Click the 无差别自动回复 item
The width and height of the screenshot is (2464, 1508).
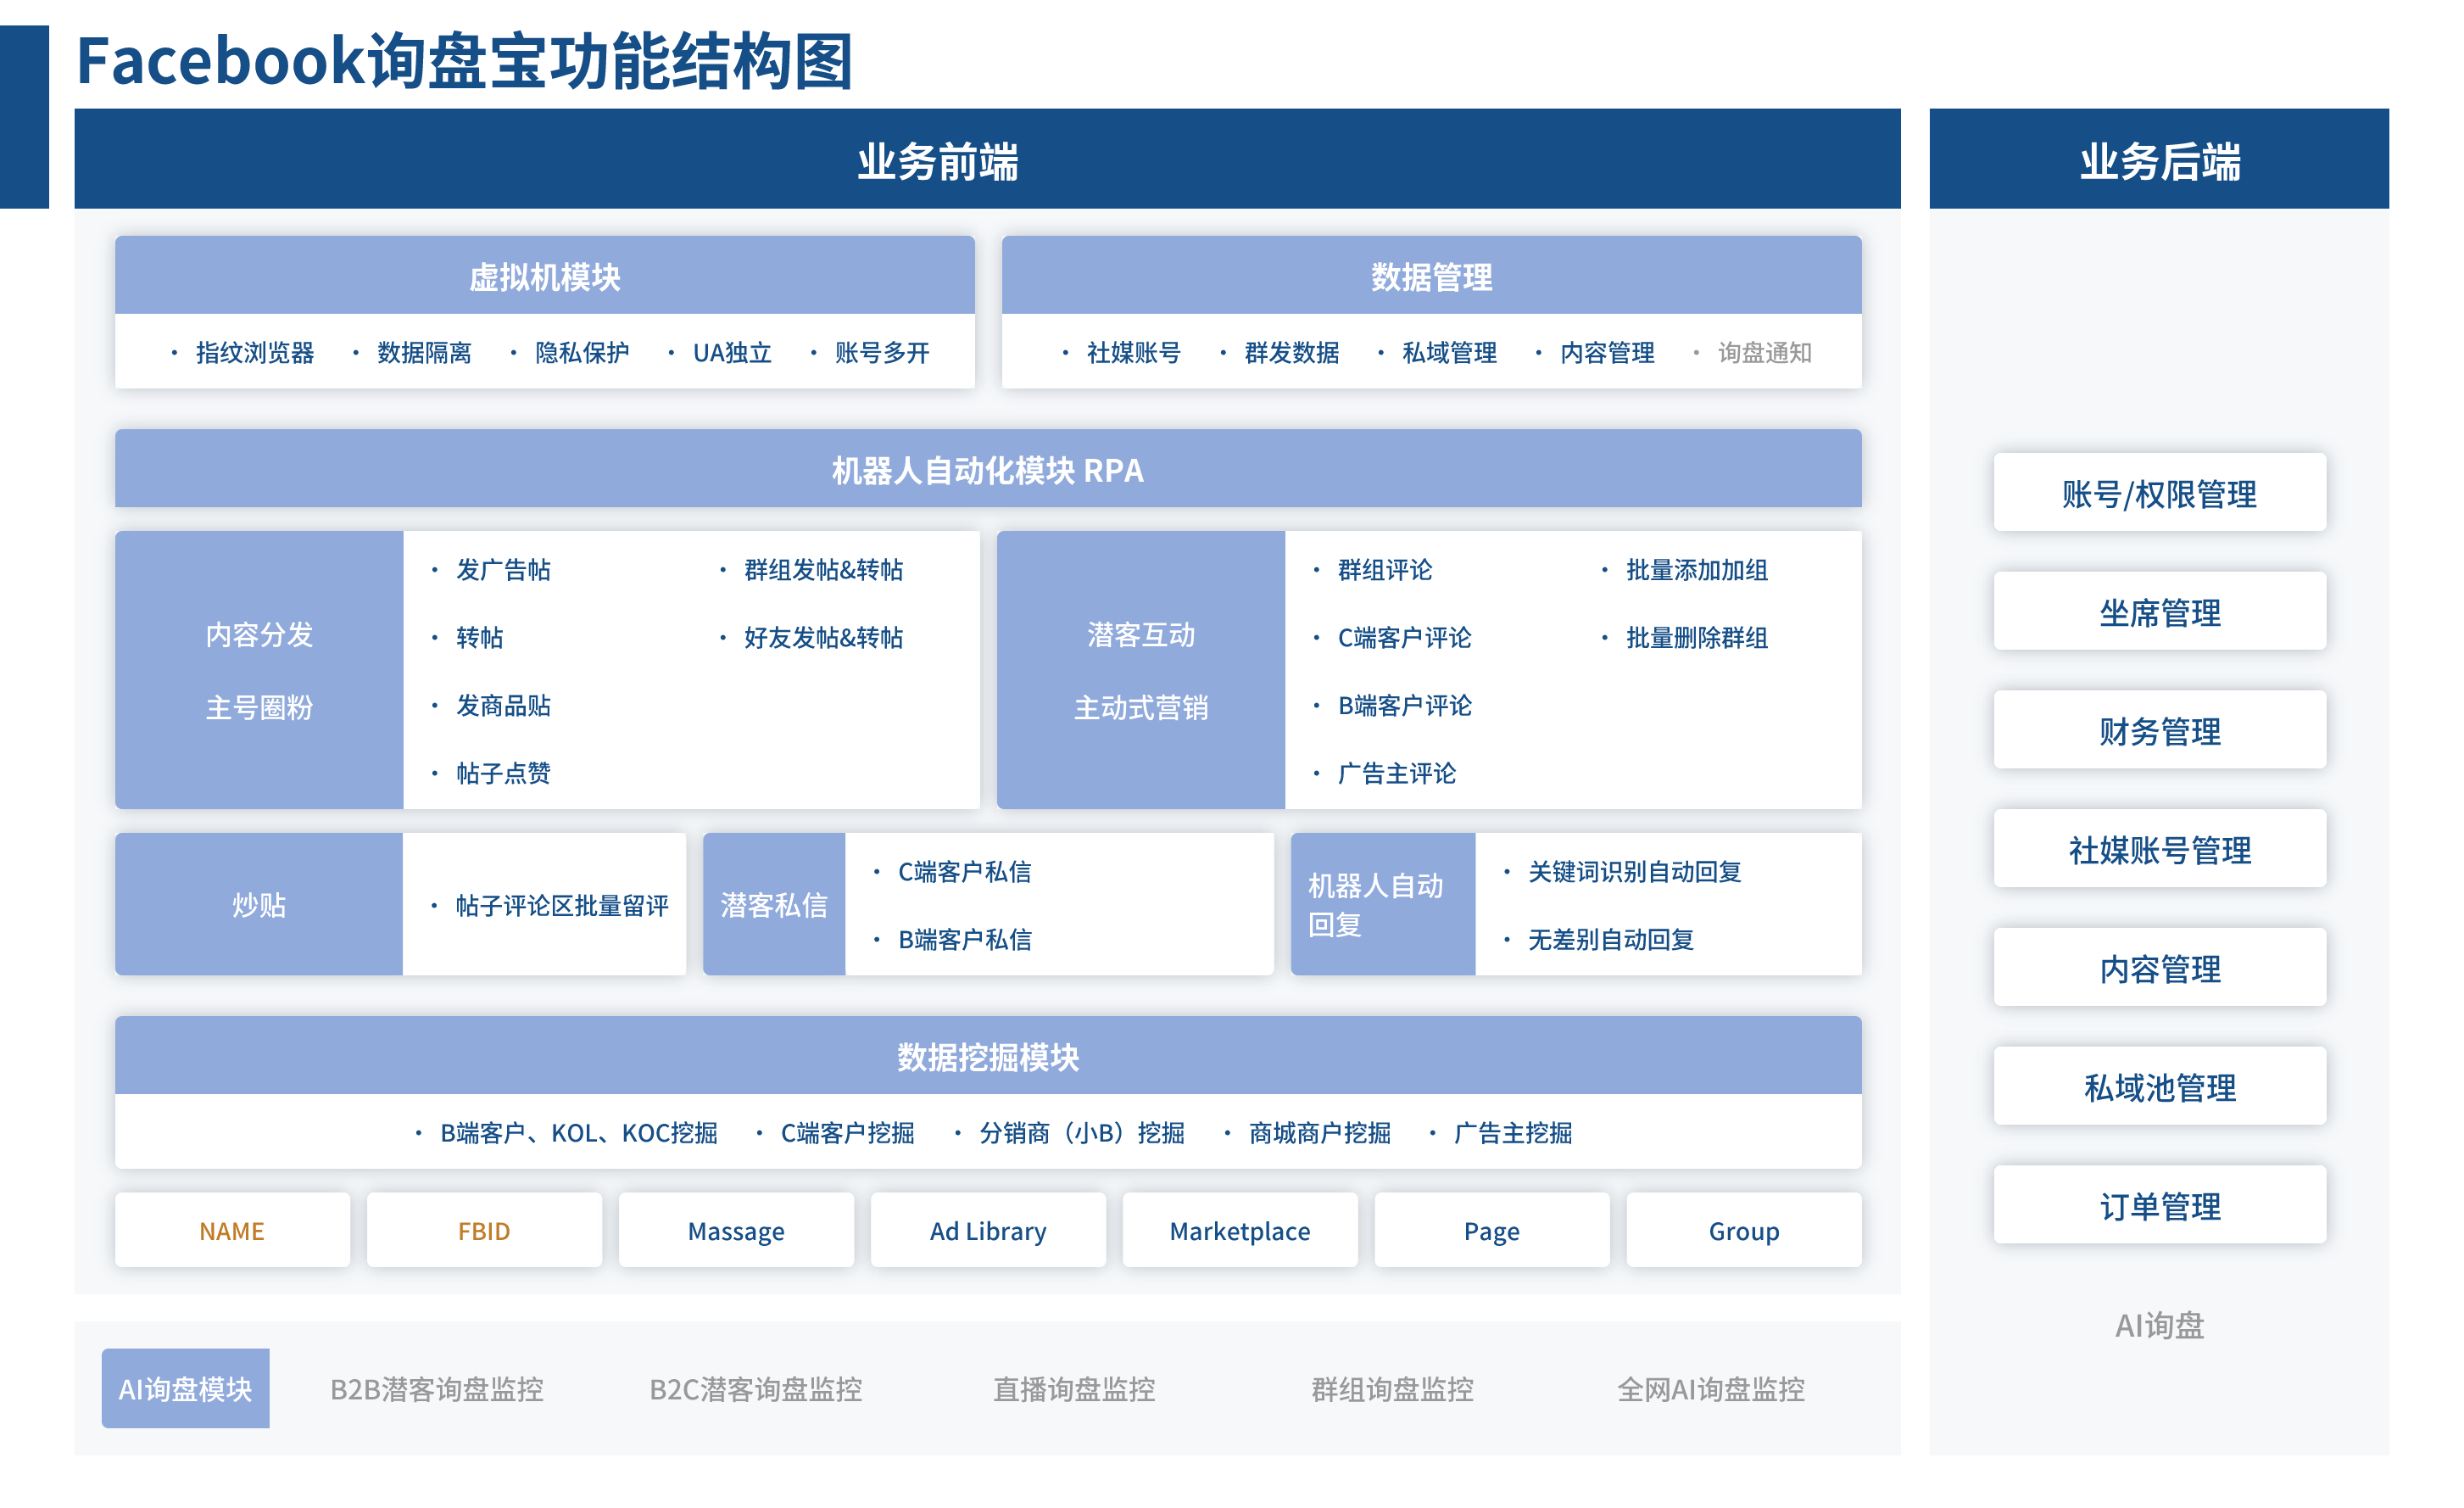[1611, 940]
